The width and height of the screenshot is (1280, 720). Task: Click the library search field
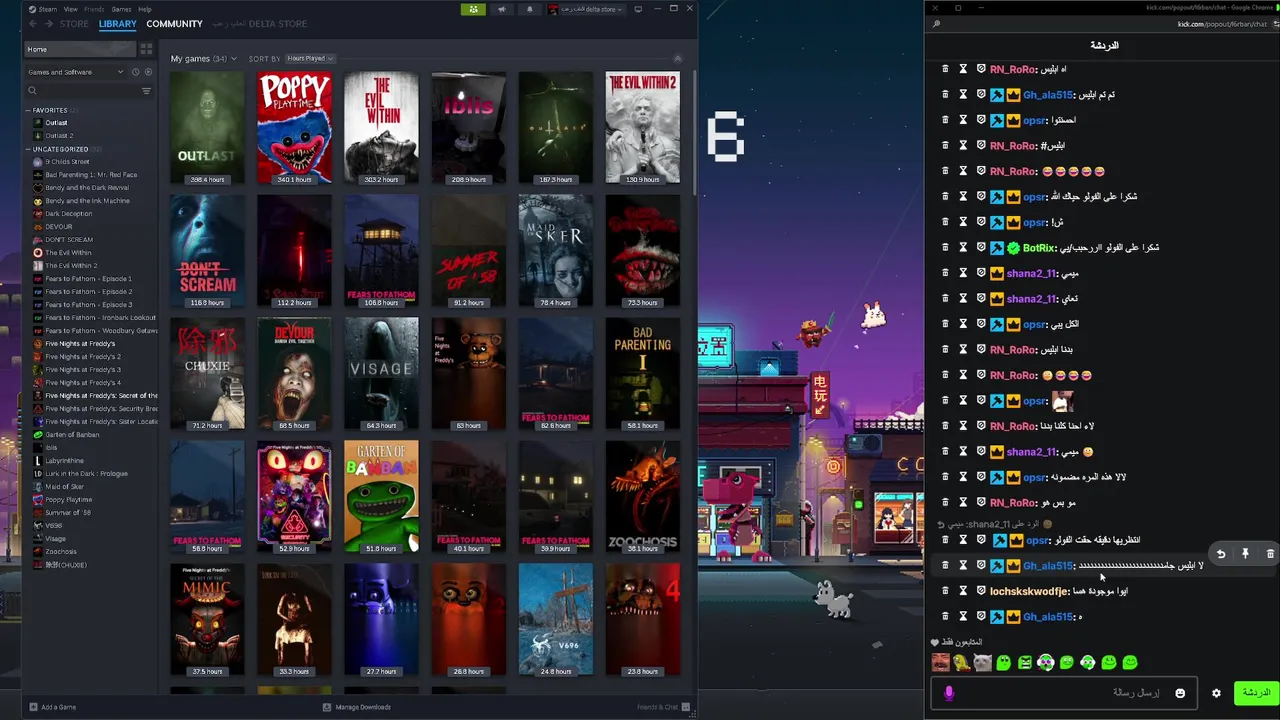(x=88, y=91)
